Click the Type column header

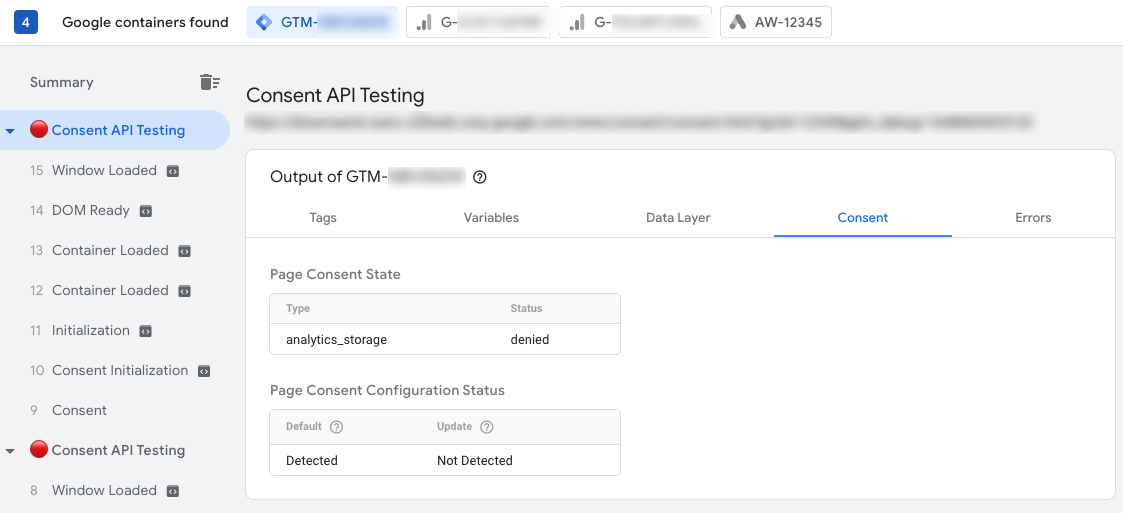[x=298, y=309]
